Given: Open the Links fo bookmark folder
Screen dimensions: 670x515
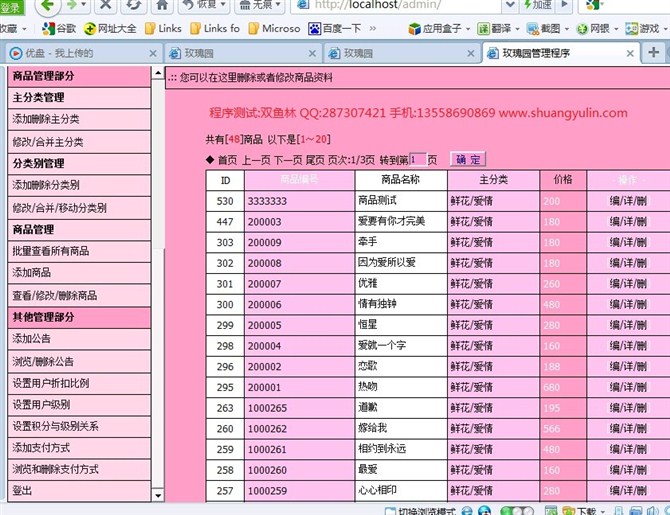Looking at the screenshot, I should pos(215,29).
